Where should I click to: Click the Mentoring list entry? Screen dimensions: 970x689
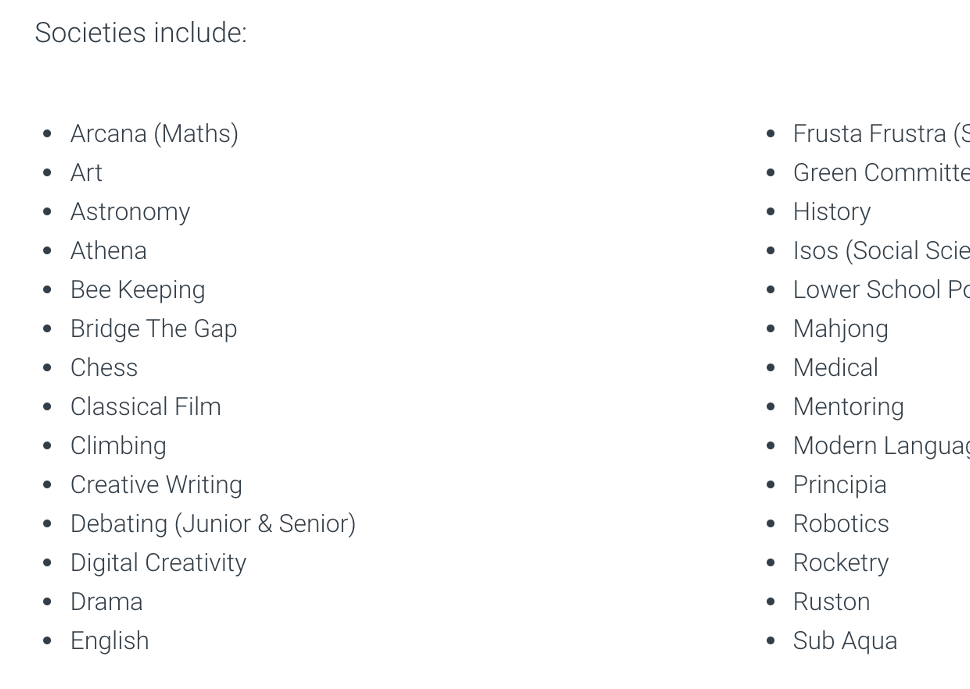848,406
